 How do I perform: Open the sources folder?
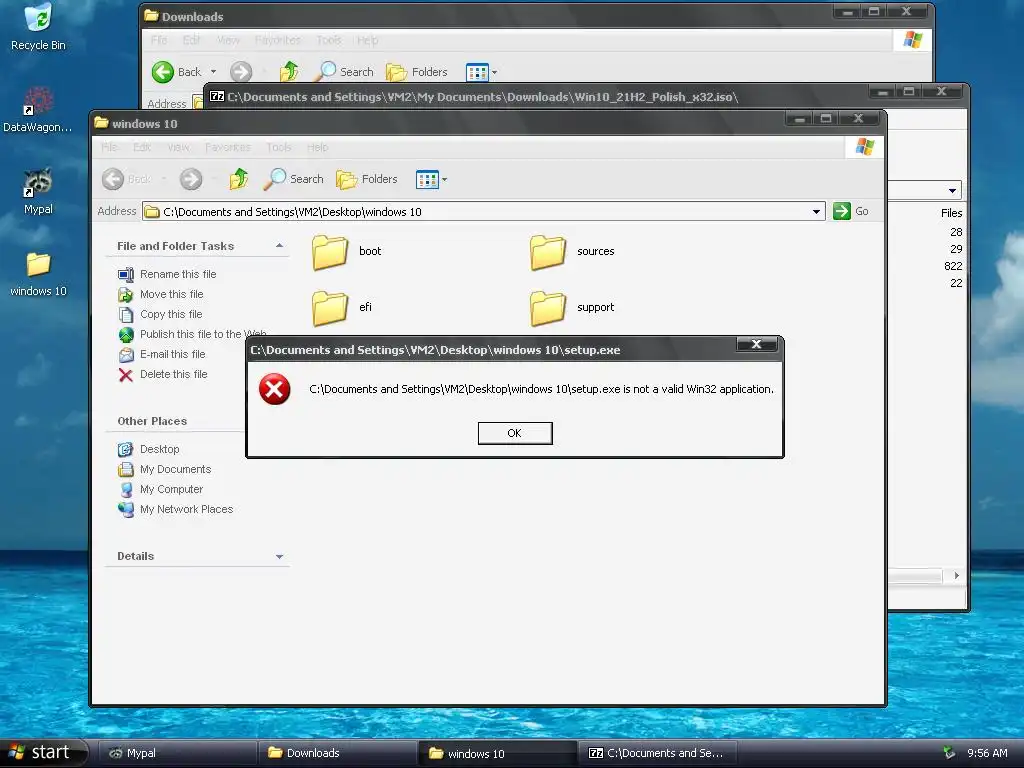[x=572, y=252]
